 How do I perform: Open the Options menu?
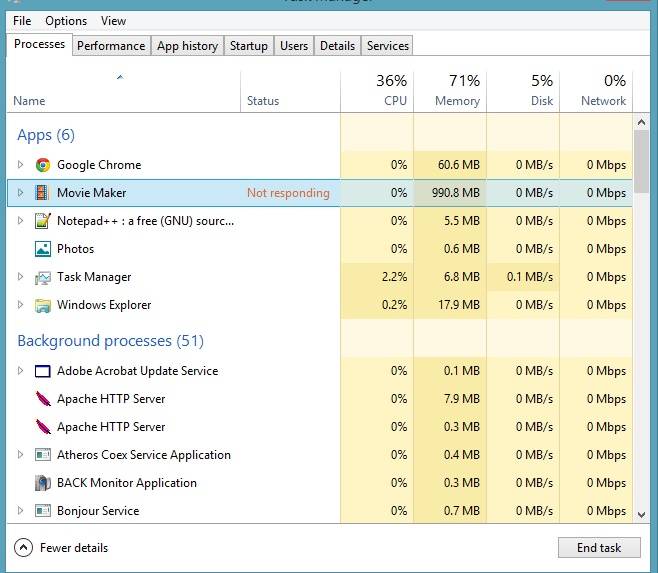click(x=66, y=21)
